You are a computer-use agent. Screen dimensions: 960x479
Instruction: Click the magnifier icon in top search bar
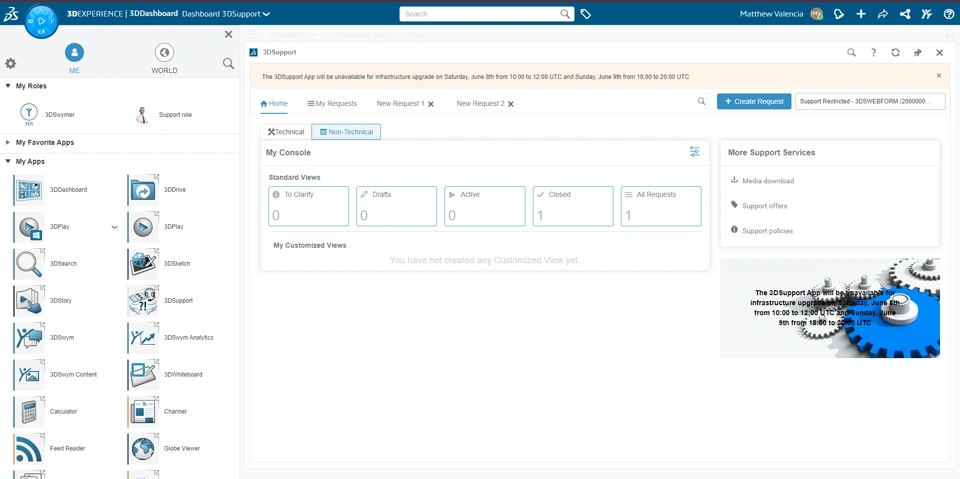[565, 13]
